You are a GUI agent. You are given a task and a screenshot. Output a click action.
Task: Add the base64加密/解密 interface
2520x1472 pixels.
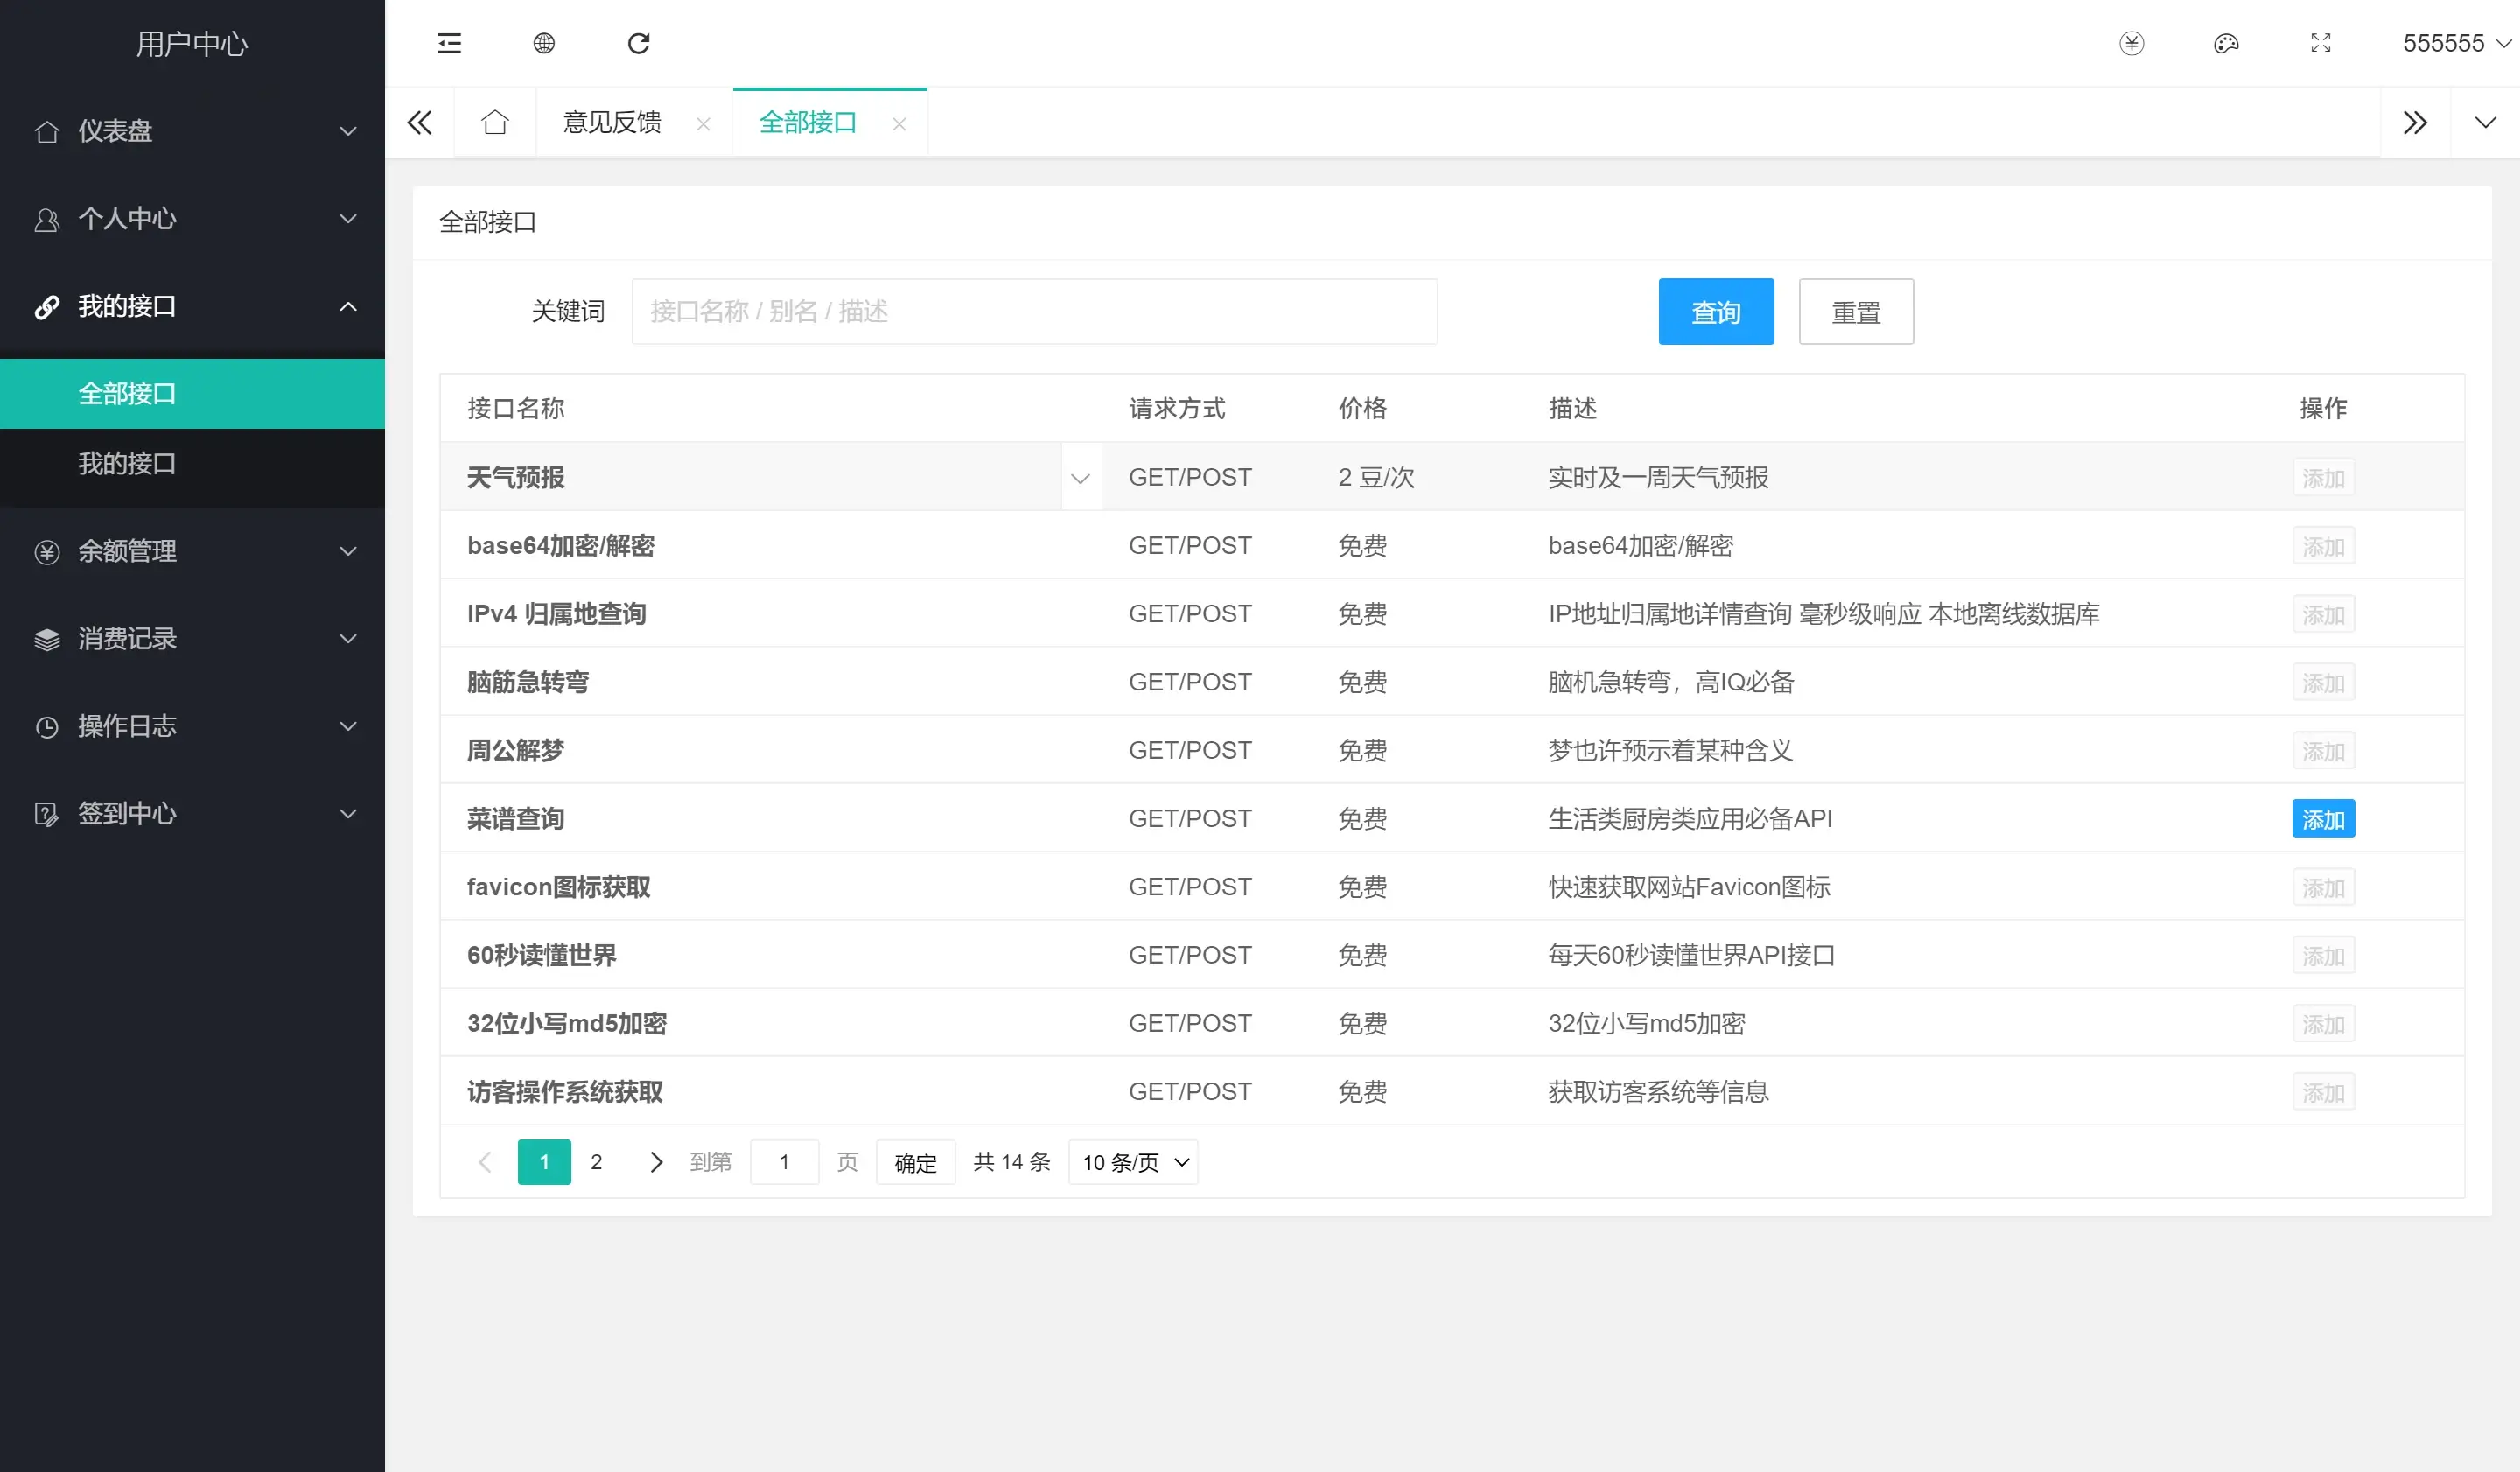click(x=2323, y=546)
